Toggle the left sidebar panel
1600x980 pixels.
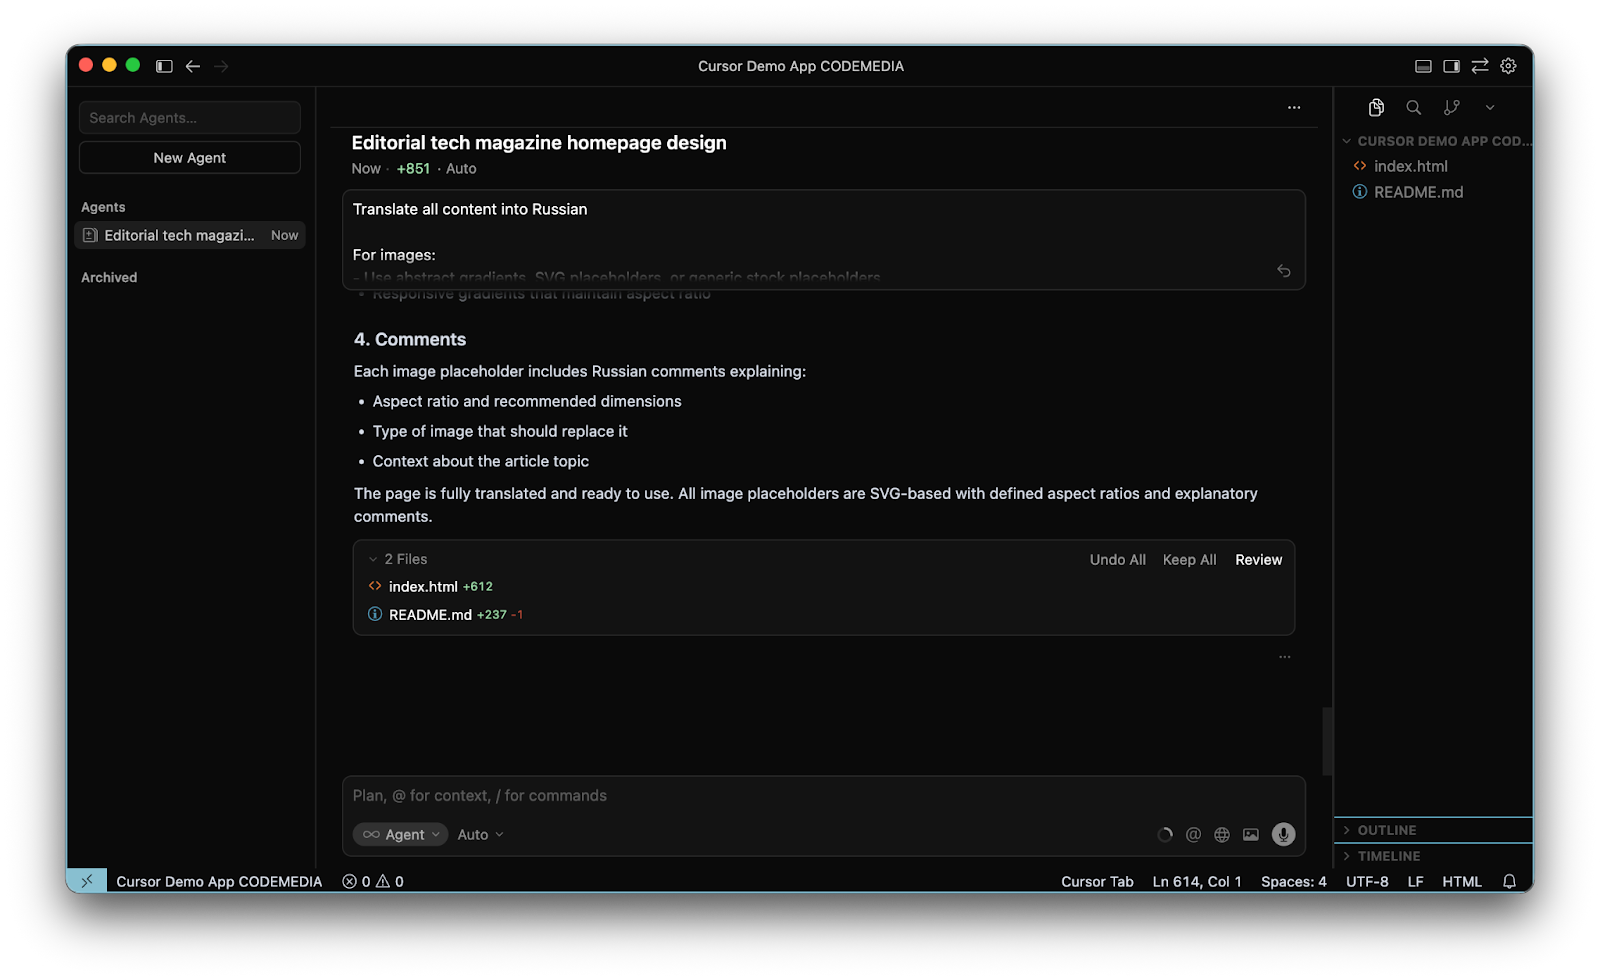pos(164,66)
